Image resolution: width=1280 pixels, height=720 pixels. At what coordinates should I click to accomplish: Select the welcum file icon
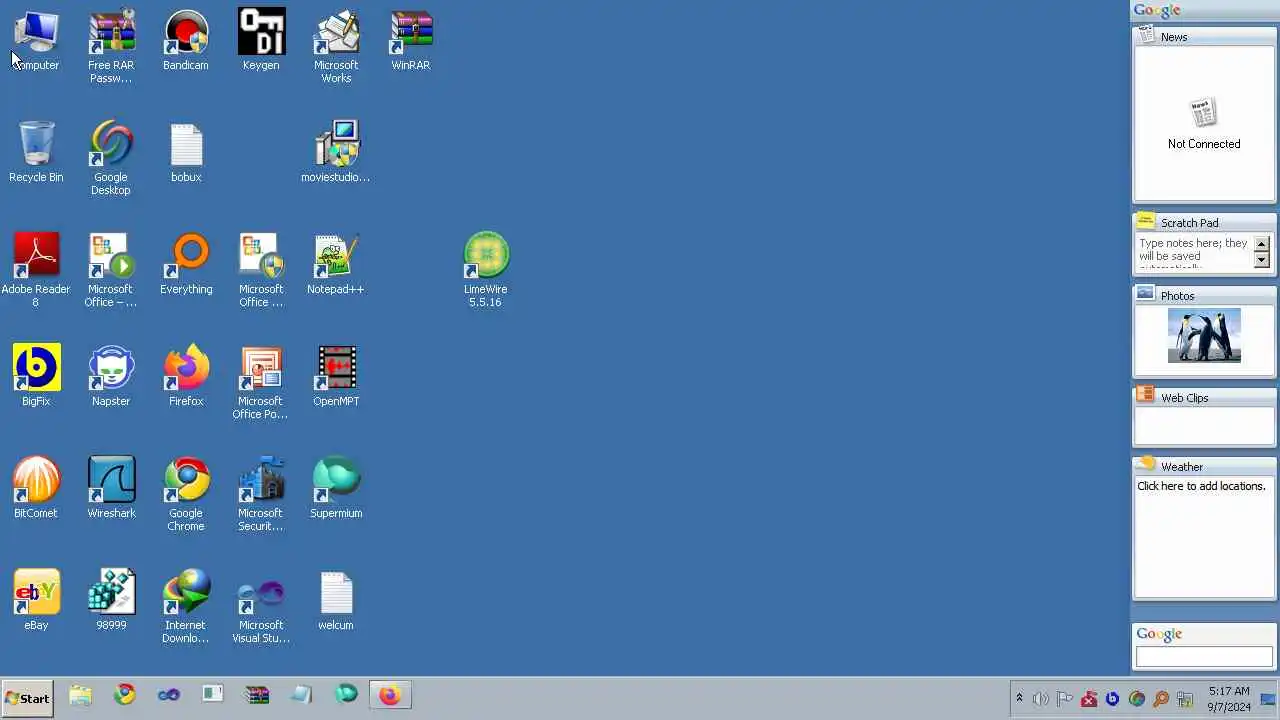(336, 600)
